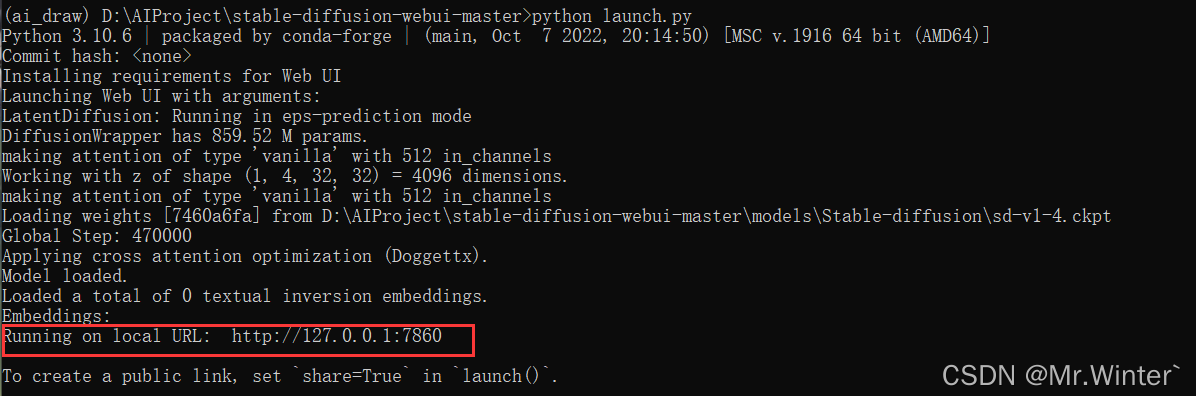Click 'DiffusionWrapper has 859.52 M params' line
1196x396 pixels.
pyautogui.click(x=185, y=137)
